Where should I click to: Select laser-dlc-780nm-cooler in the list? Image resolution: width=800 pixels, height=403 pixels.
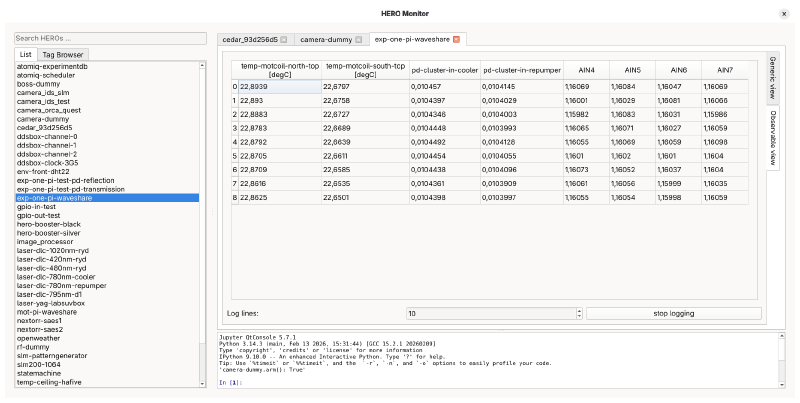tap(107, 277)
